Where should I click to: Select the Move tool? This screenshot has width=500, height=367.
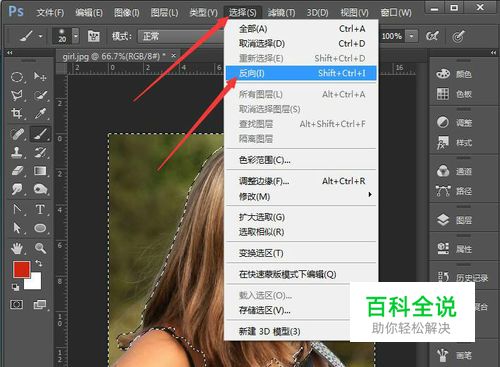(40, 77)
